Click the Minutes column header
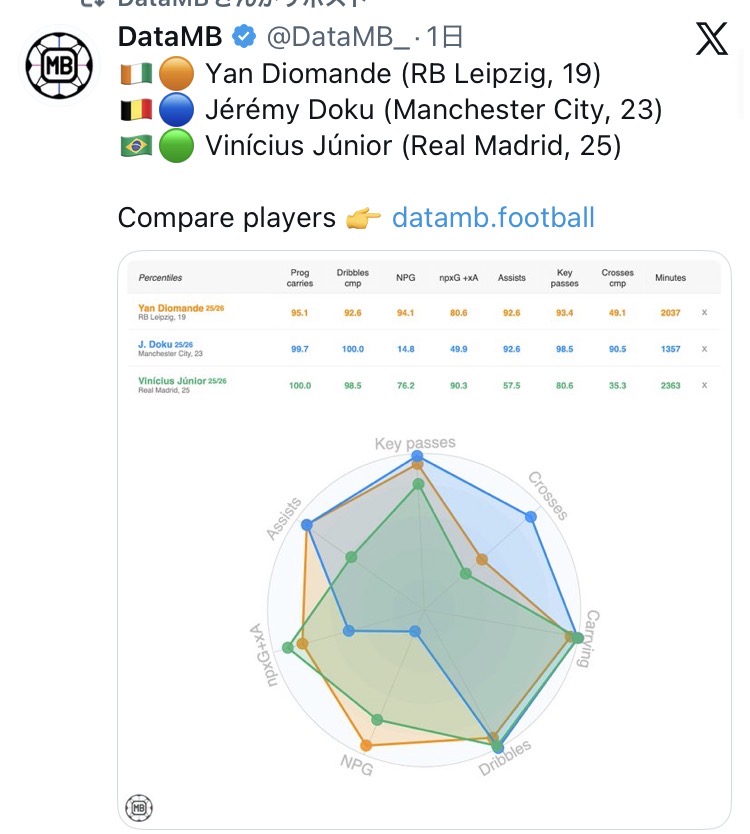This screenshot has width=750, height=834. [670, 277]
